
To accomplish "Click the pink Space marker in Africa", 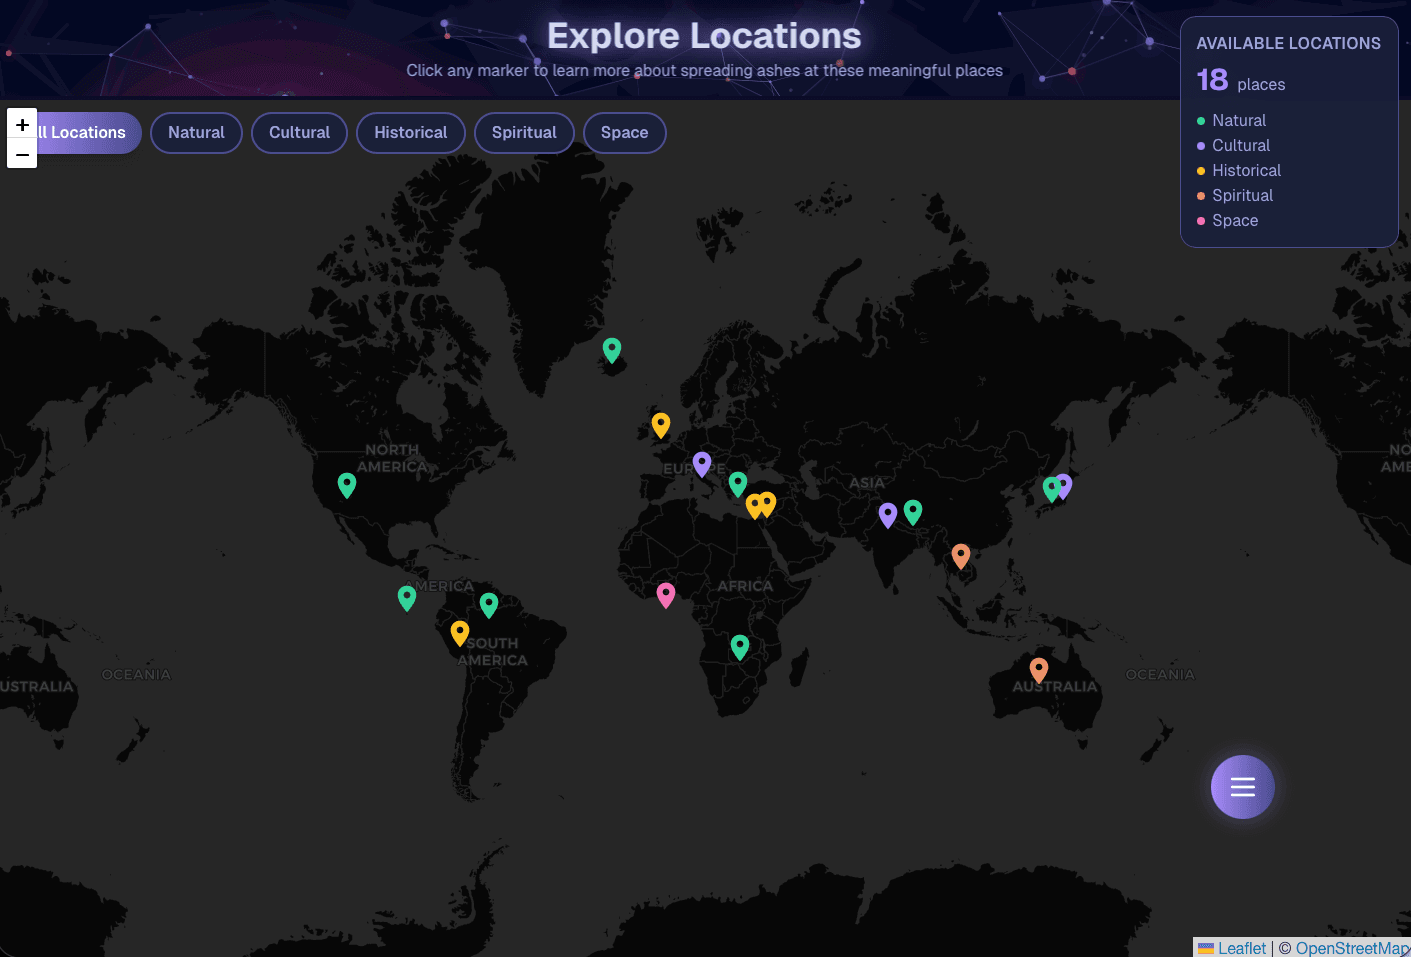I will pyautogui.click(x=666, y=595).
